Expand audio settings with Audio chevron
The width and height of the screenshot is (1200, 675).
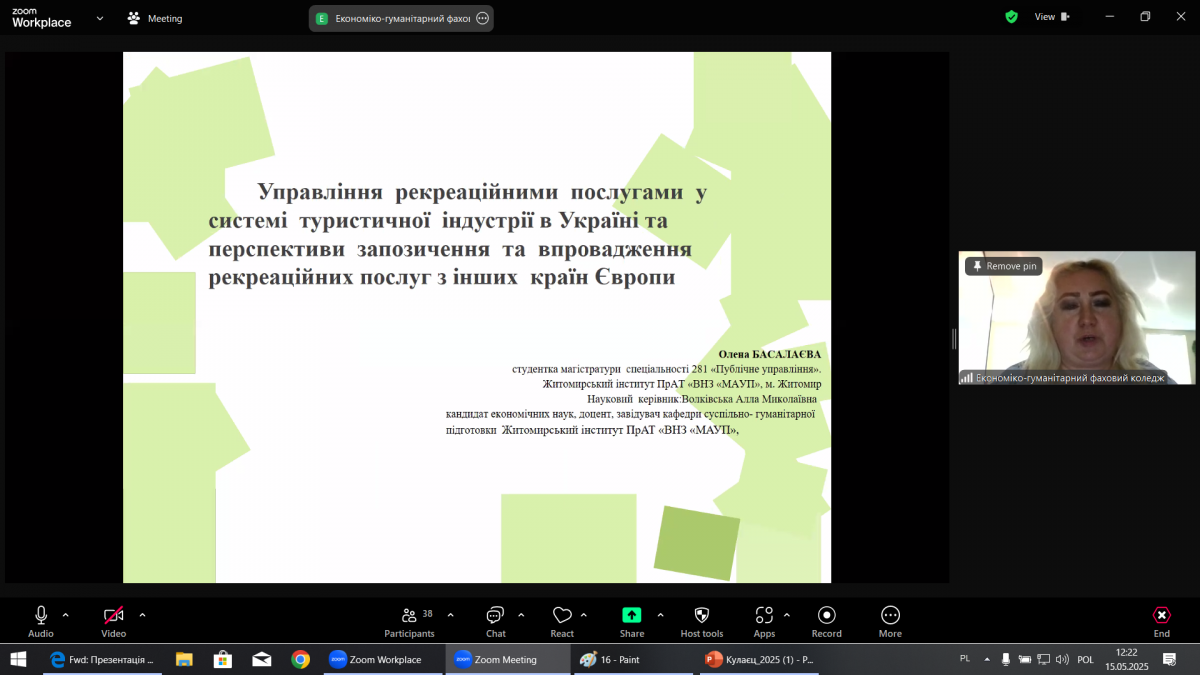pyautogui.click(x=64, y=617)
